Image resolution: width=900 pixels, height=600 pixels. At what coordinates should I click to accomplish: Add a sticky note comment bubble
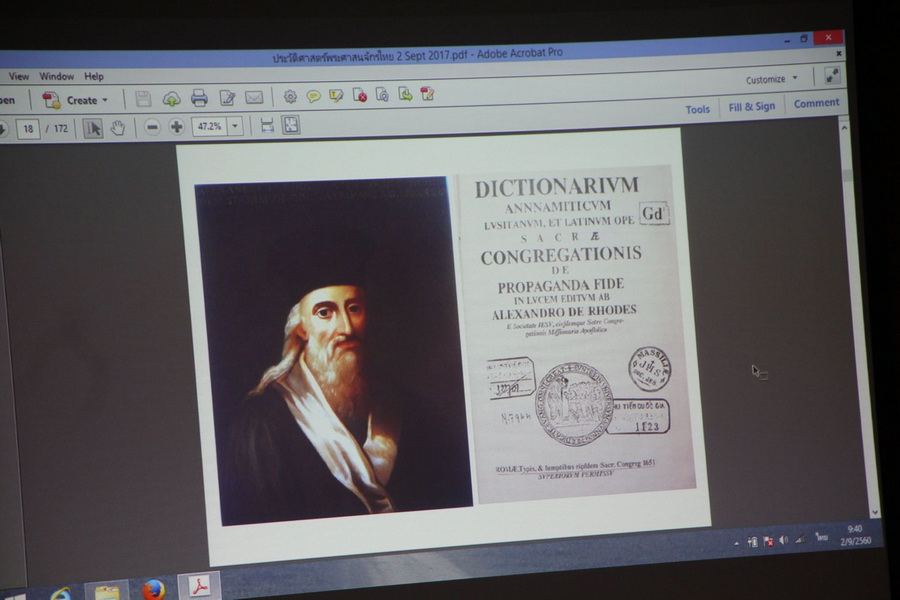point(313,96)
